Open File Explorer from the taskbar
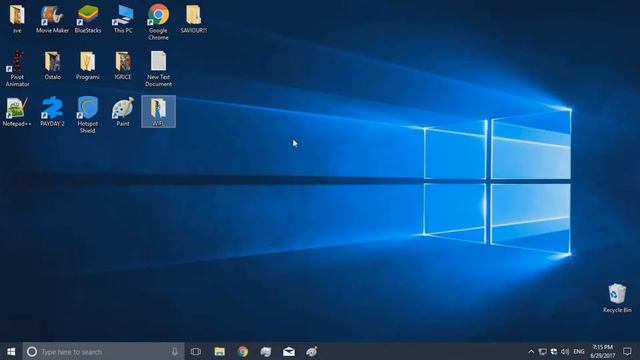 click(220, 351)
